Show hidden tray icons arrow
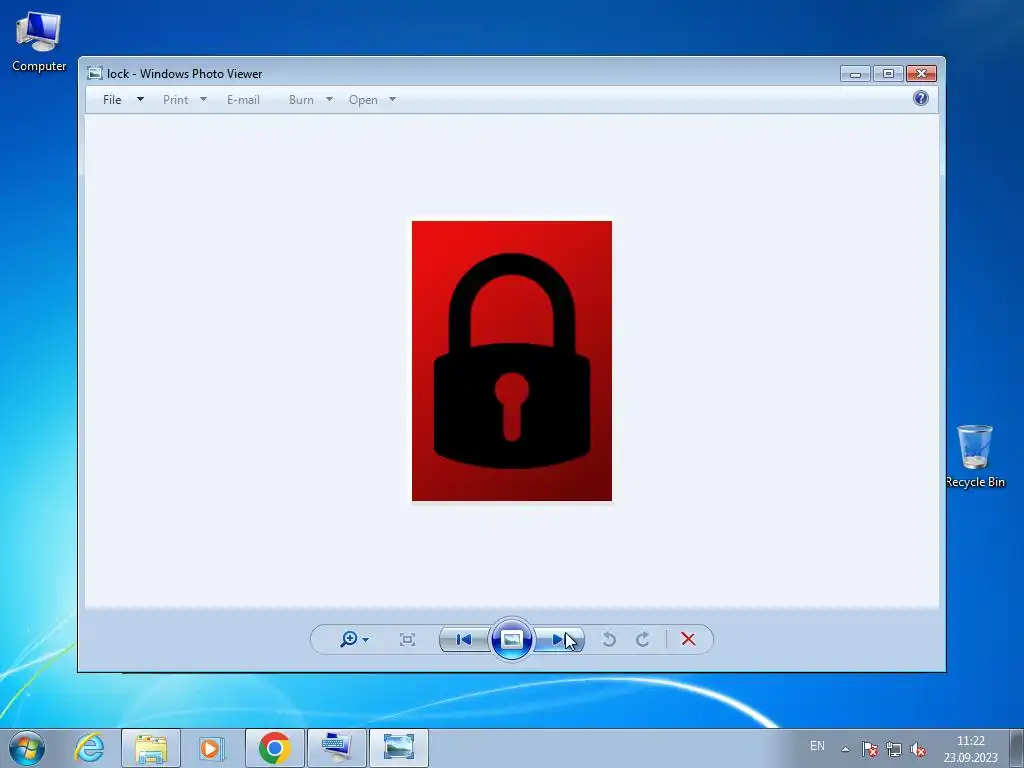This screenshot has height=768, width=1024. [845, 749]
